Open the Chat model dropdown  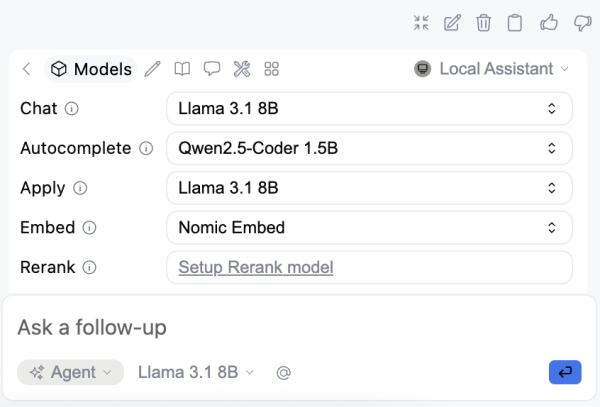(x=369, y=108)
